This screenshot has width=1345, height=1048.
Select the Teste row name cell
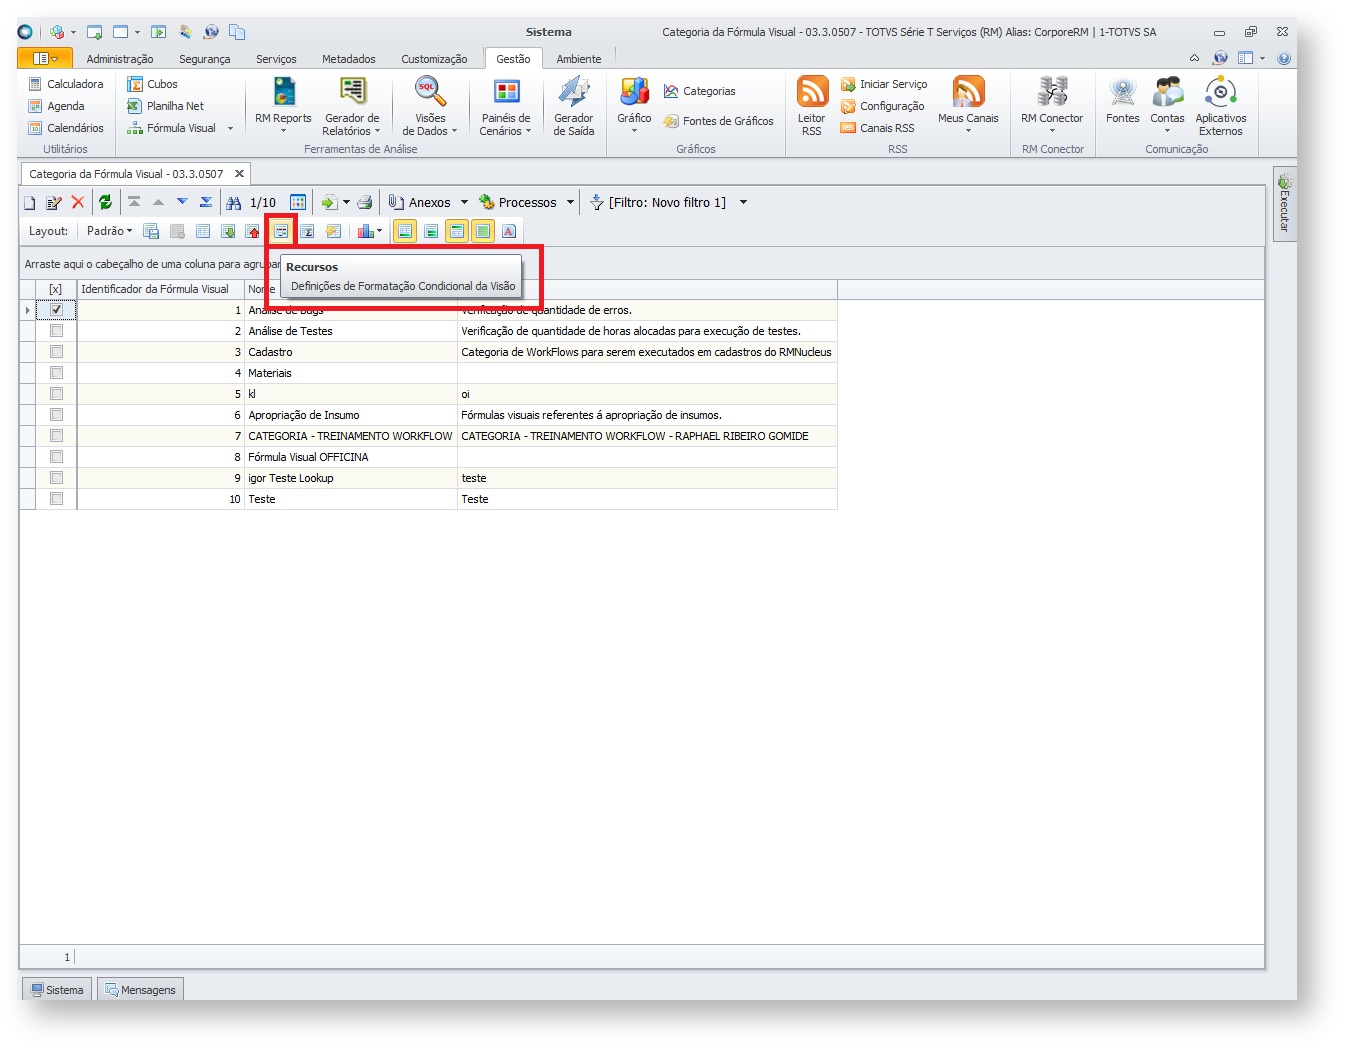tap(350, 499)
